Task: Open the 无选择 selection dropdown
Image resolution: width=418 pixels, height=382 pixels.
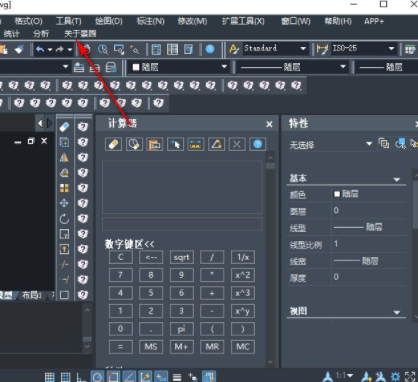Action: (x=369, y=144)
